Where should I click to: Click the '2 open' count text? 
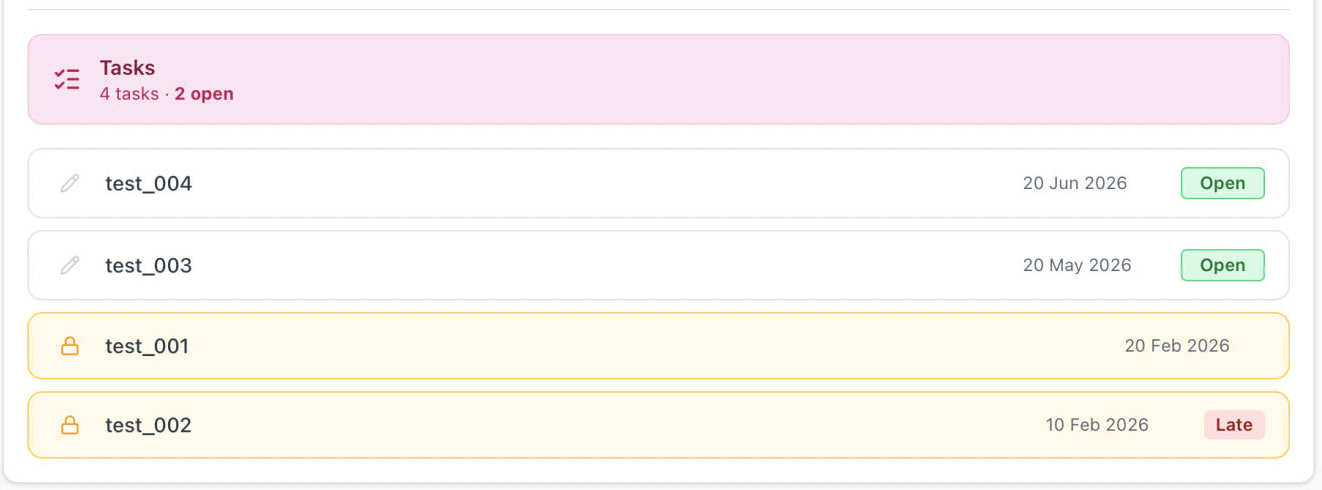204,94
